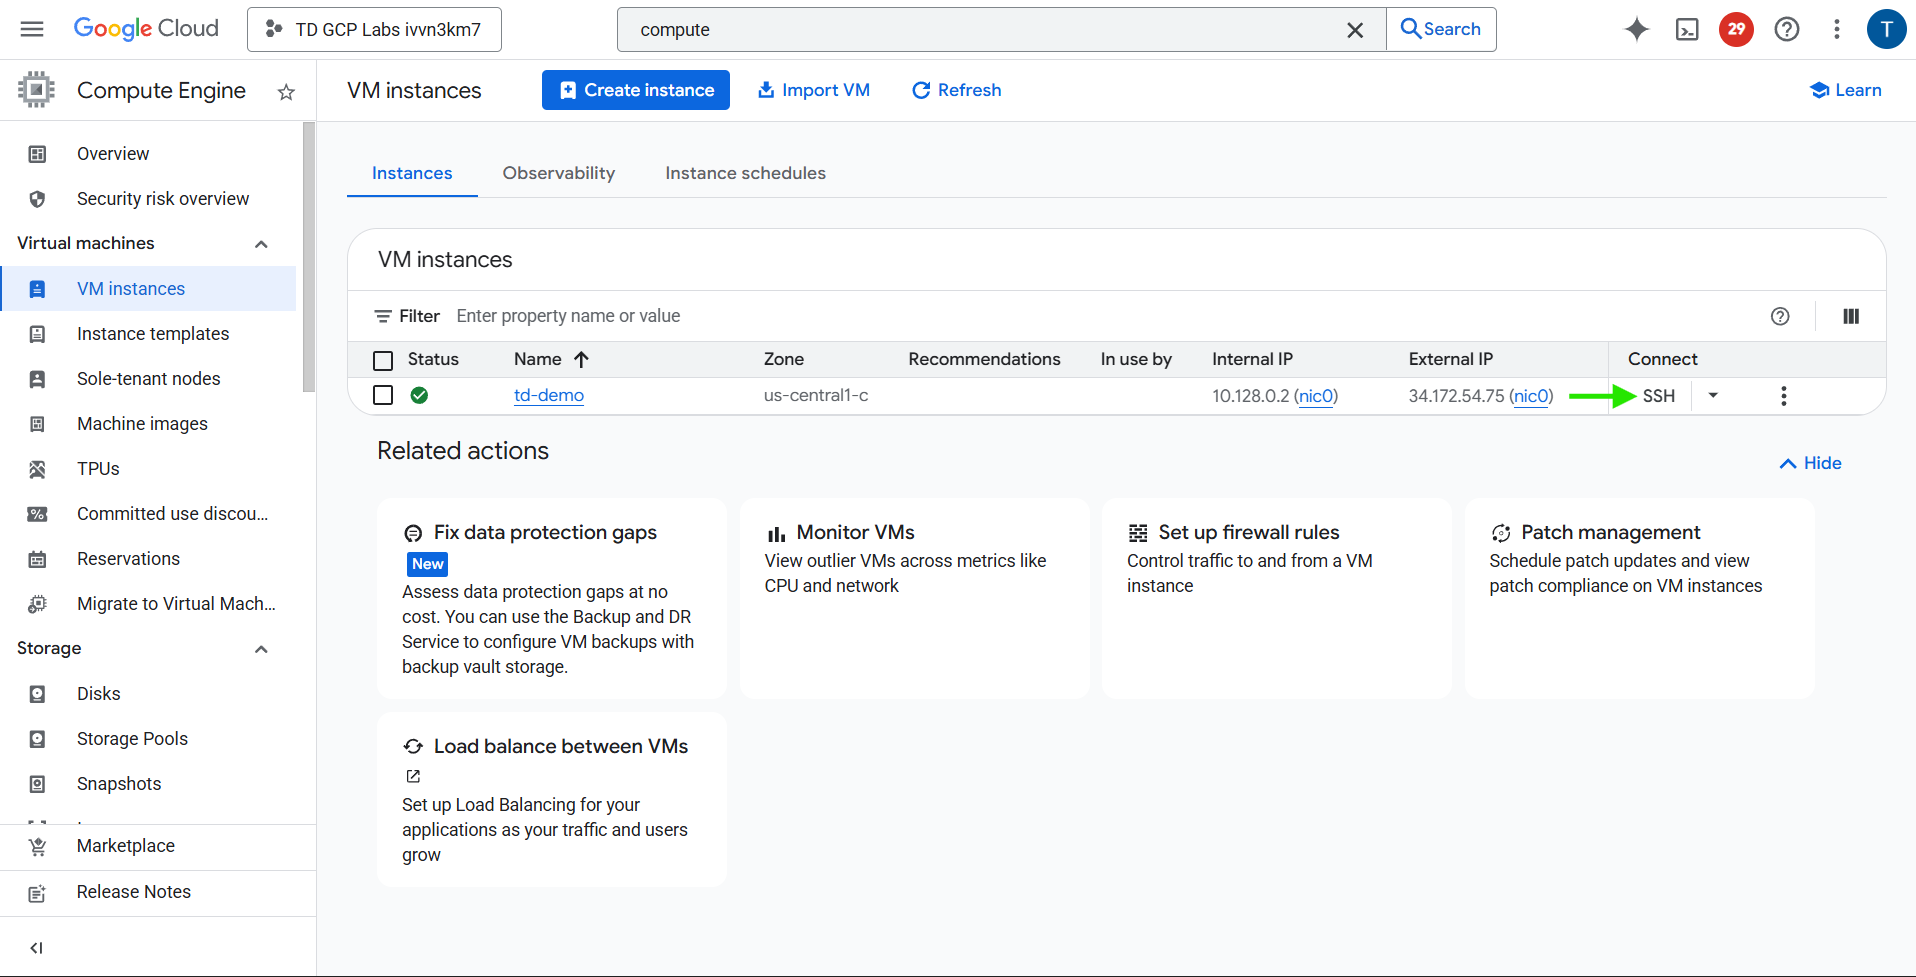Viewport: 1916px width, 977px height.
Task: Open the SSH connection options dropdown
Action: click(1712, 395)
